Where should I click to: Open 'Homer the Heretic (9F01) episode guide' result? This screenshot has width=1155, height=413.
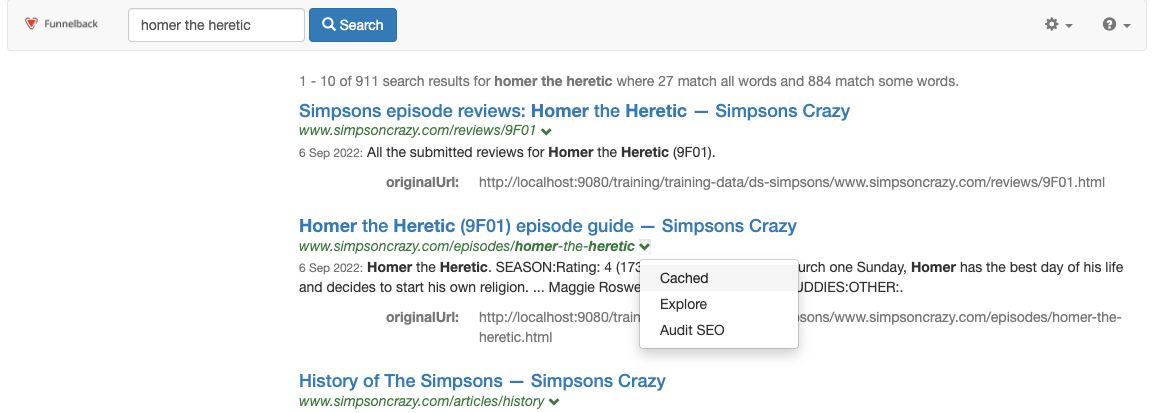tap(547, 226)
